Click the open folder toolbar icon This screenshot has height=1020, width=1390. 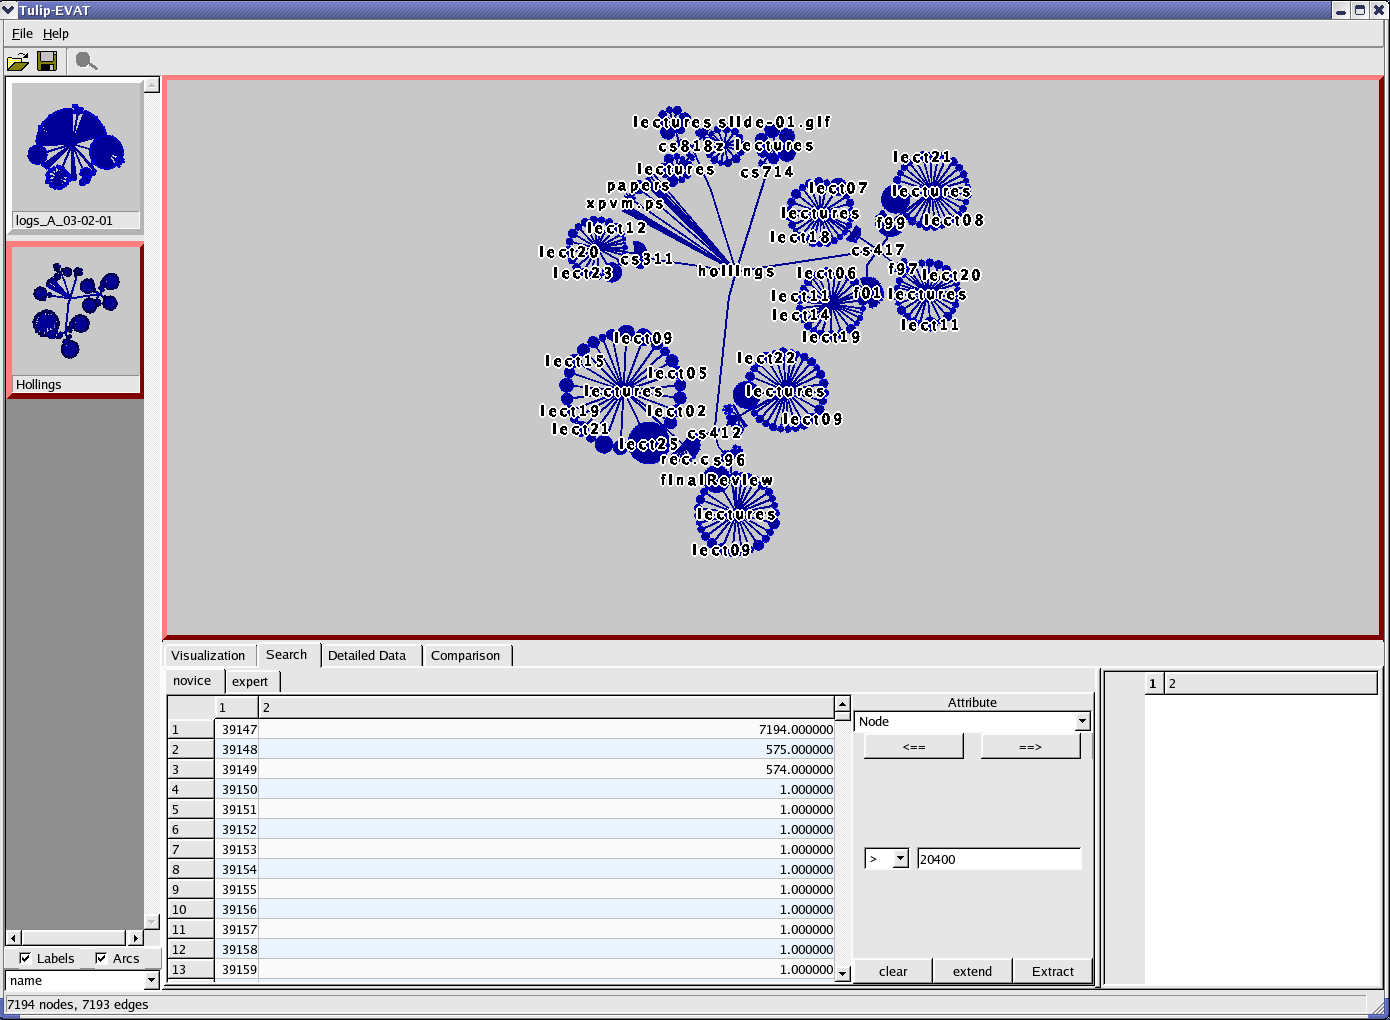tap(18, 62)
